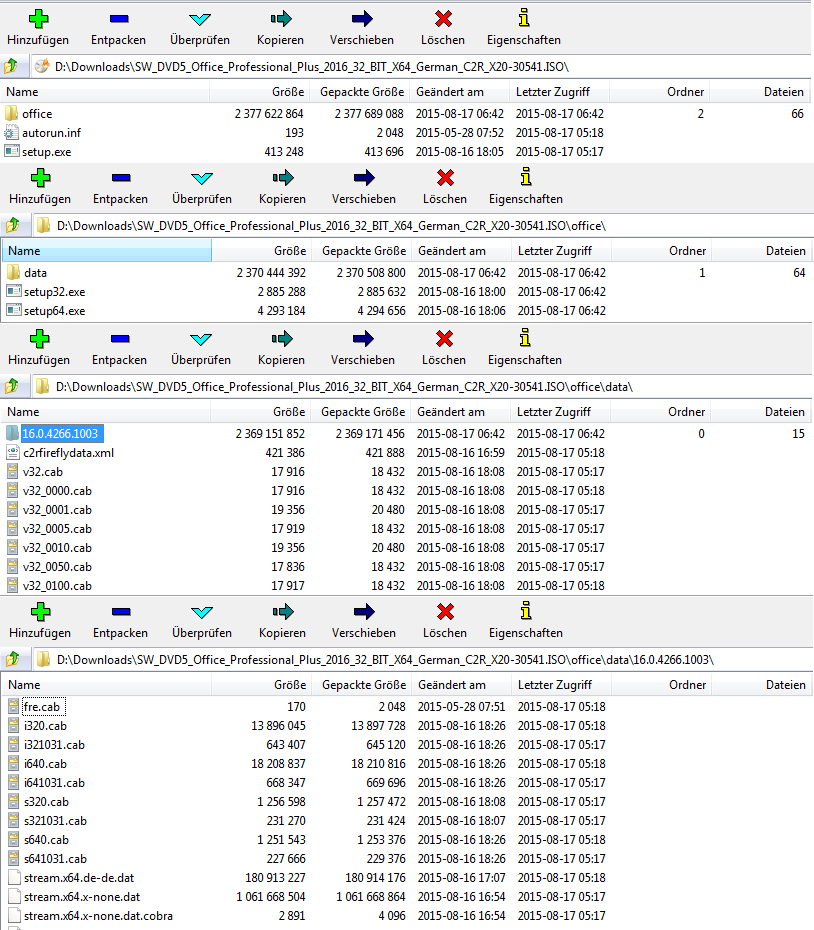Click Überprüfen in the ISO root pane toolbar
The height and width of the screenshot is (930, 814).
pyautogui.click(x=200, y=28)
